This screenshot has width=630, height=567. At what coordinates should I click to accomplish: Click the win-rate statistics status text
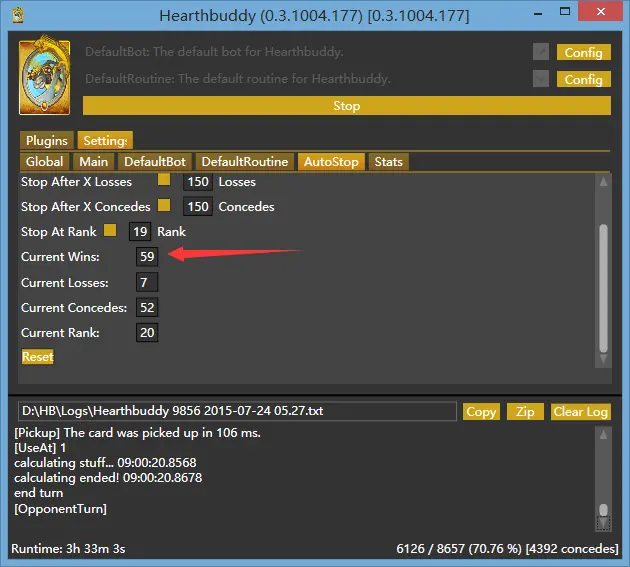click(x=507, y=549)
